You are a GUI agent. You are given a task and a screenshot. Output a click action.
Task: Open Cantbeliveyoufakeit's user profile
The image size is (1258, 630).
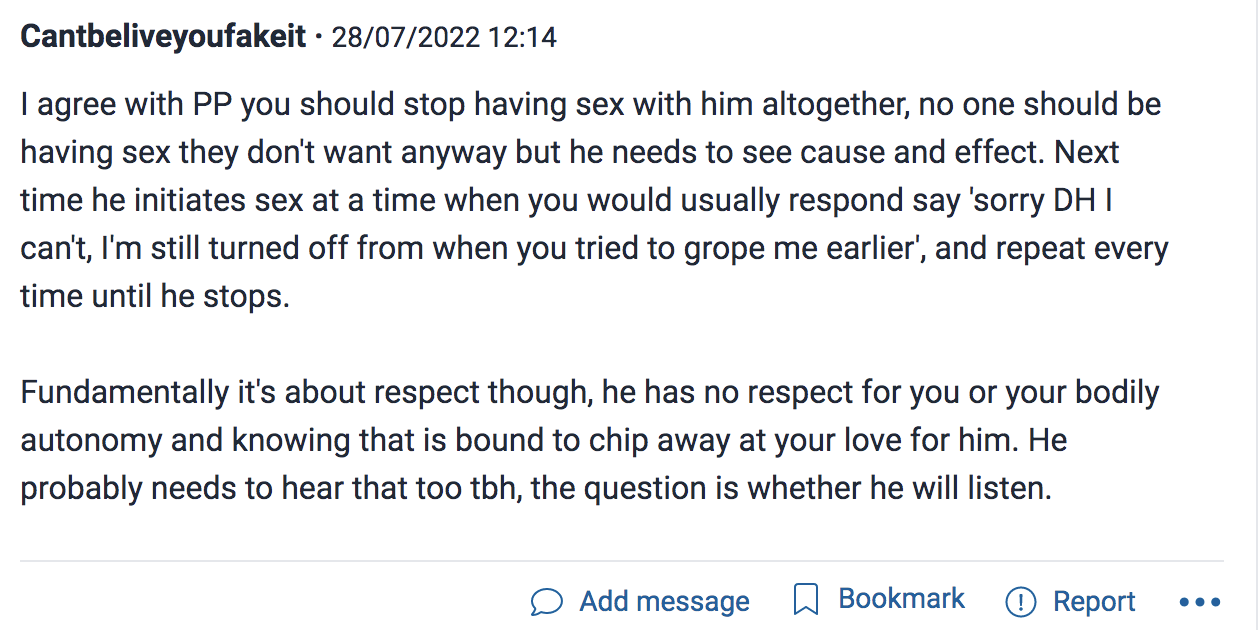click(x=163, y=37)
